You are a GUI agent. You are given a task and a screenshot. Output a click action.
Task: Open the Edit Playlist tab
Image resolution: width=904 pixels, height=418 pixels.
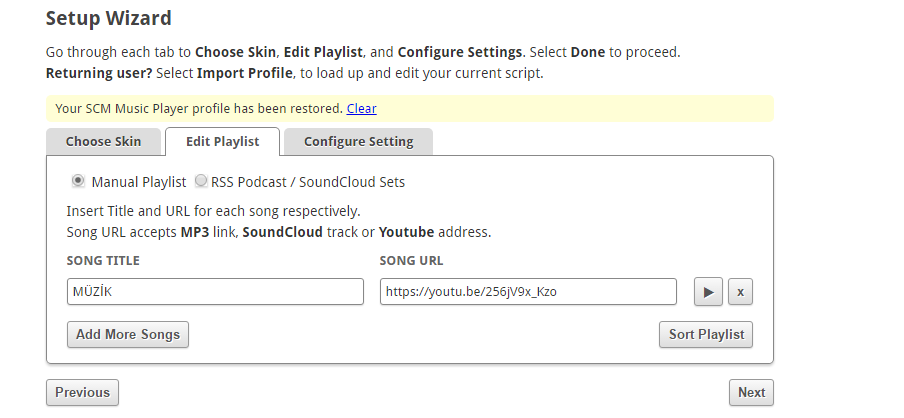[x=222, y=141]
